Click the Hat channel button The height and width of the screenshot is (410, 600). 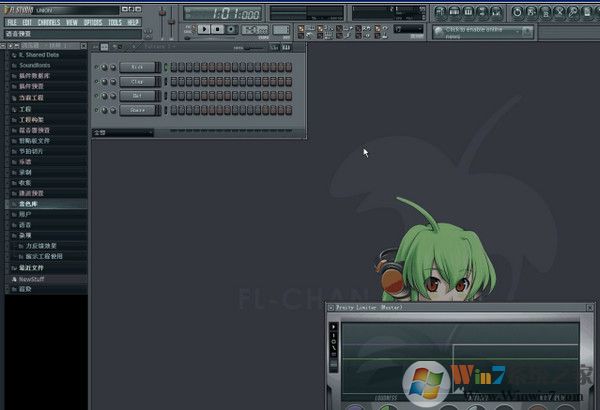137,96
